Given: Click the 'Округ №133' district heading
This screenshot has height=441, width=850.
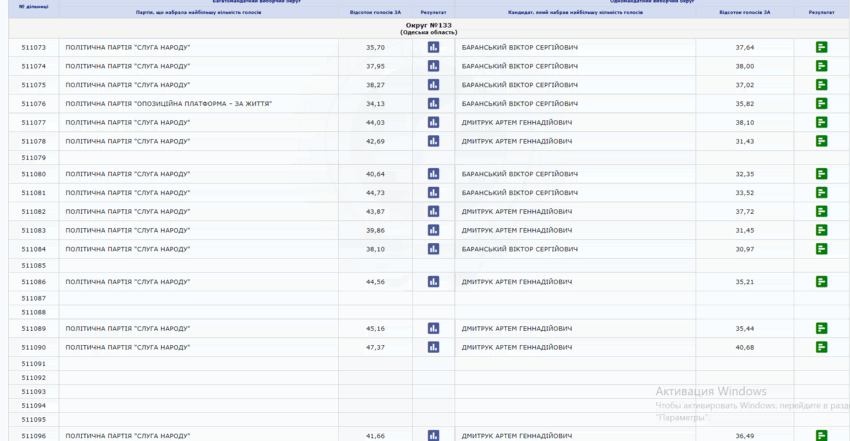Looking at the screenshot, I should tap(428, 25).
